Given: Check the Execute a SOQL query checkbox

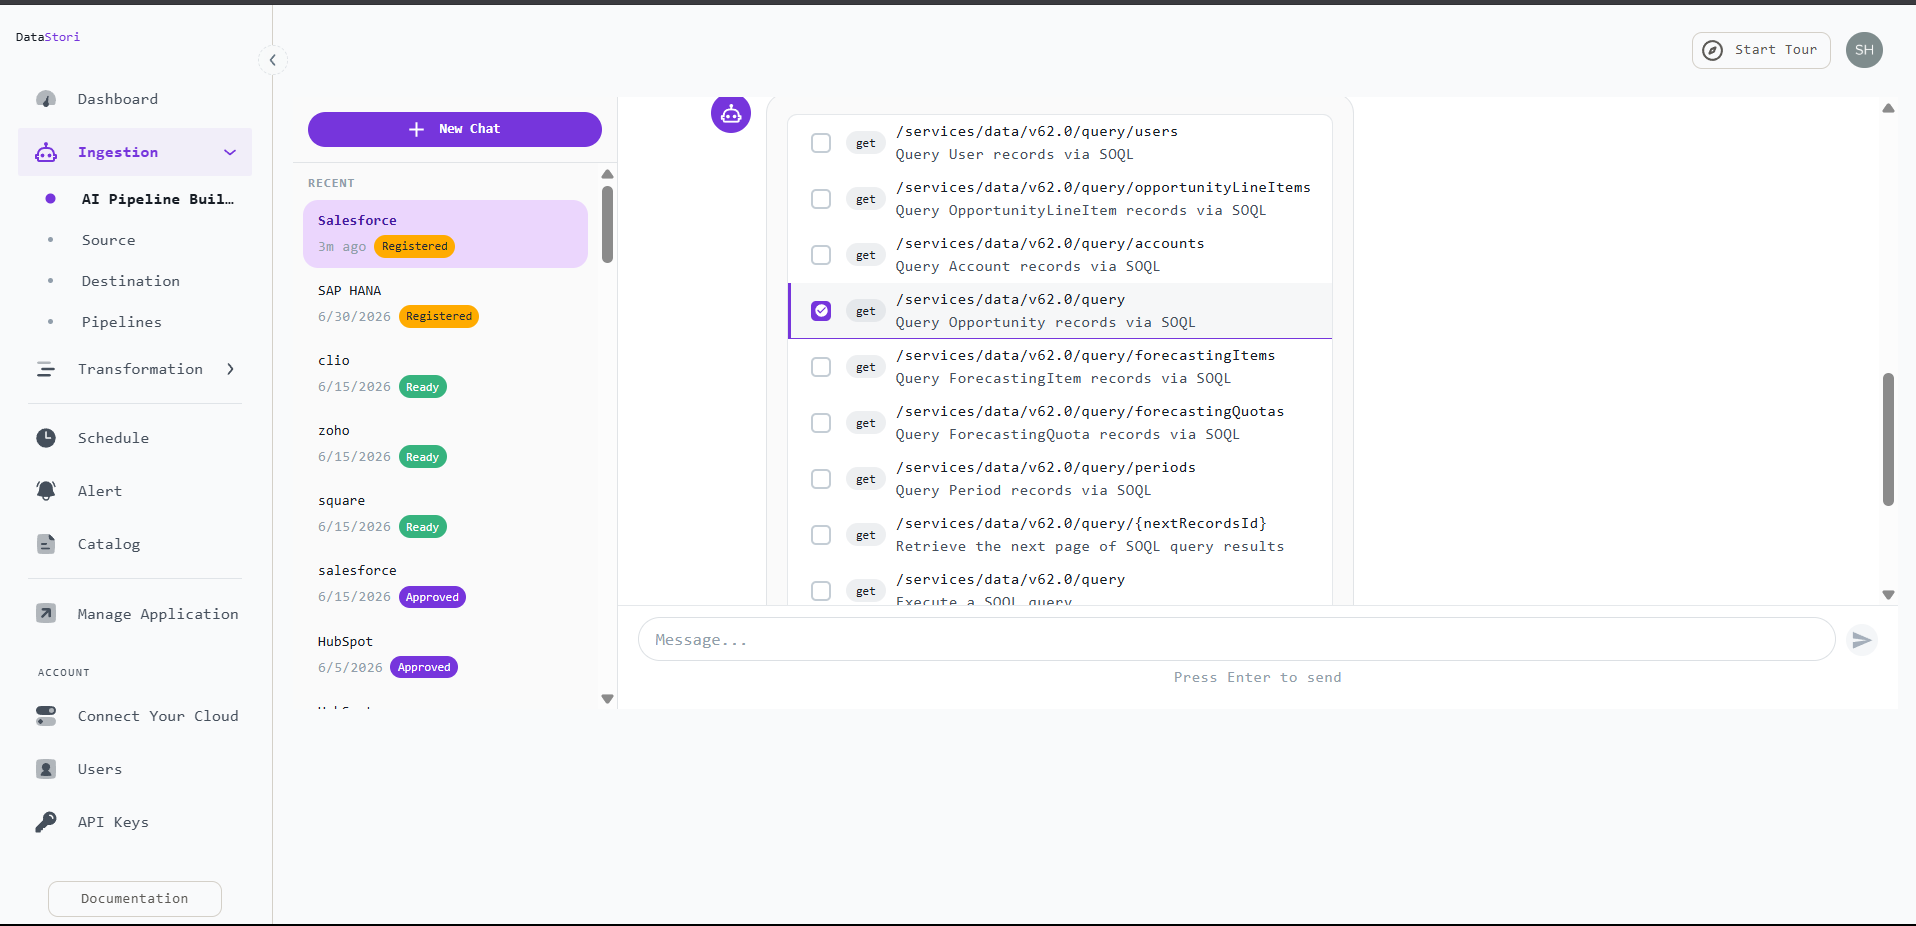Looking at the screenshot, I should click(x=821, y=591).
